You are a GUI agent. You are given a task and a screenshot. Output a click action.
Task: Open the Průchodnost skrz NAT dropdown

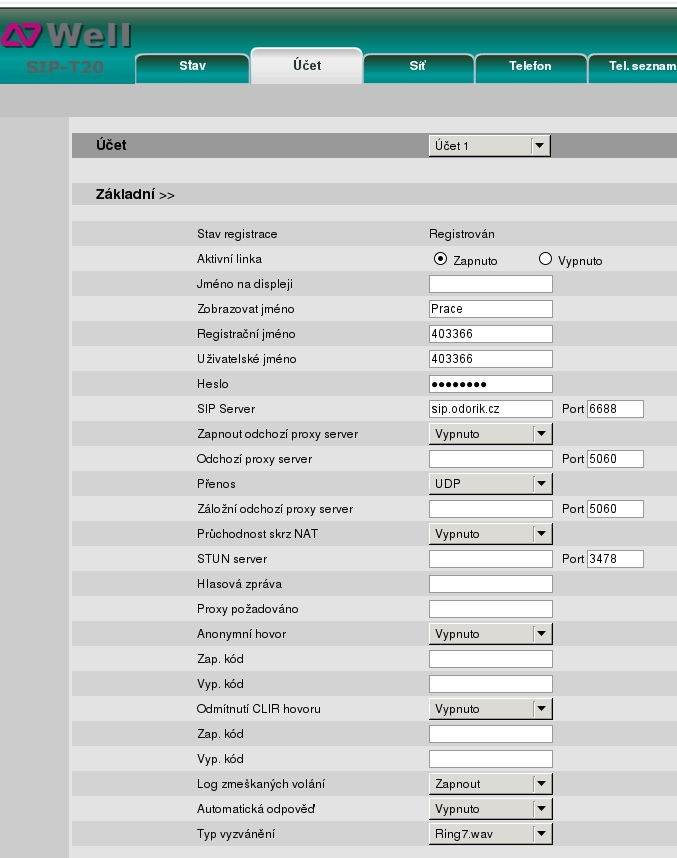489,534
